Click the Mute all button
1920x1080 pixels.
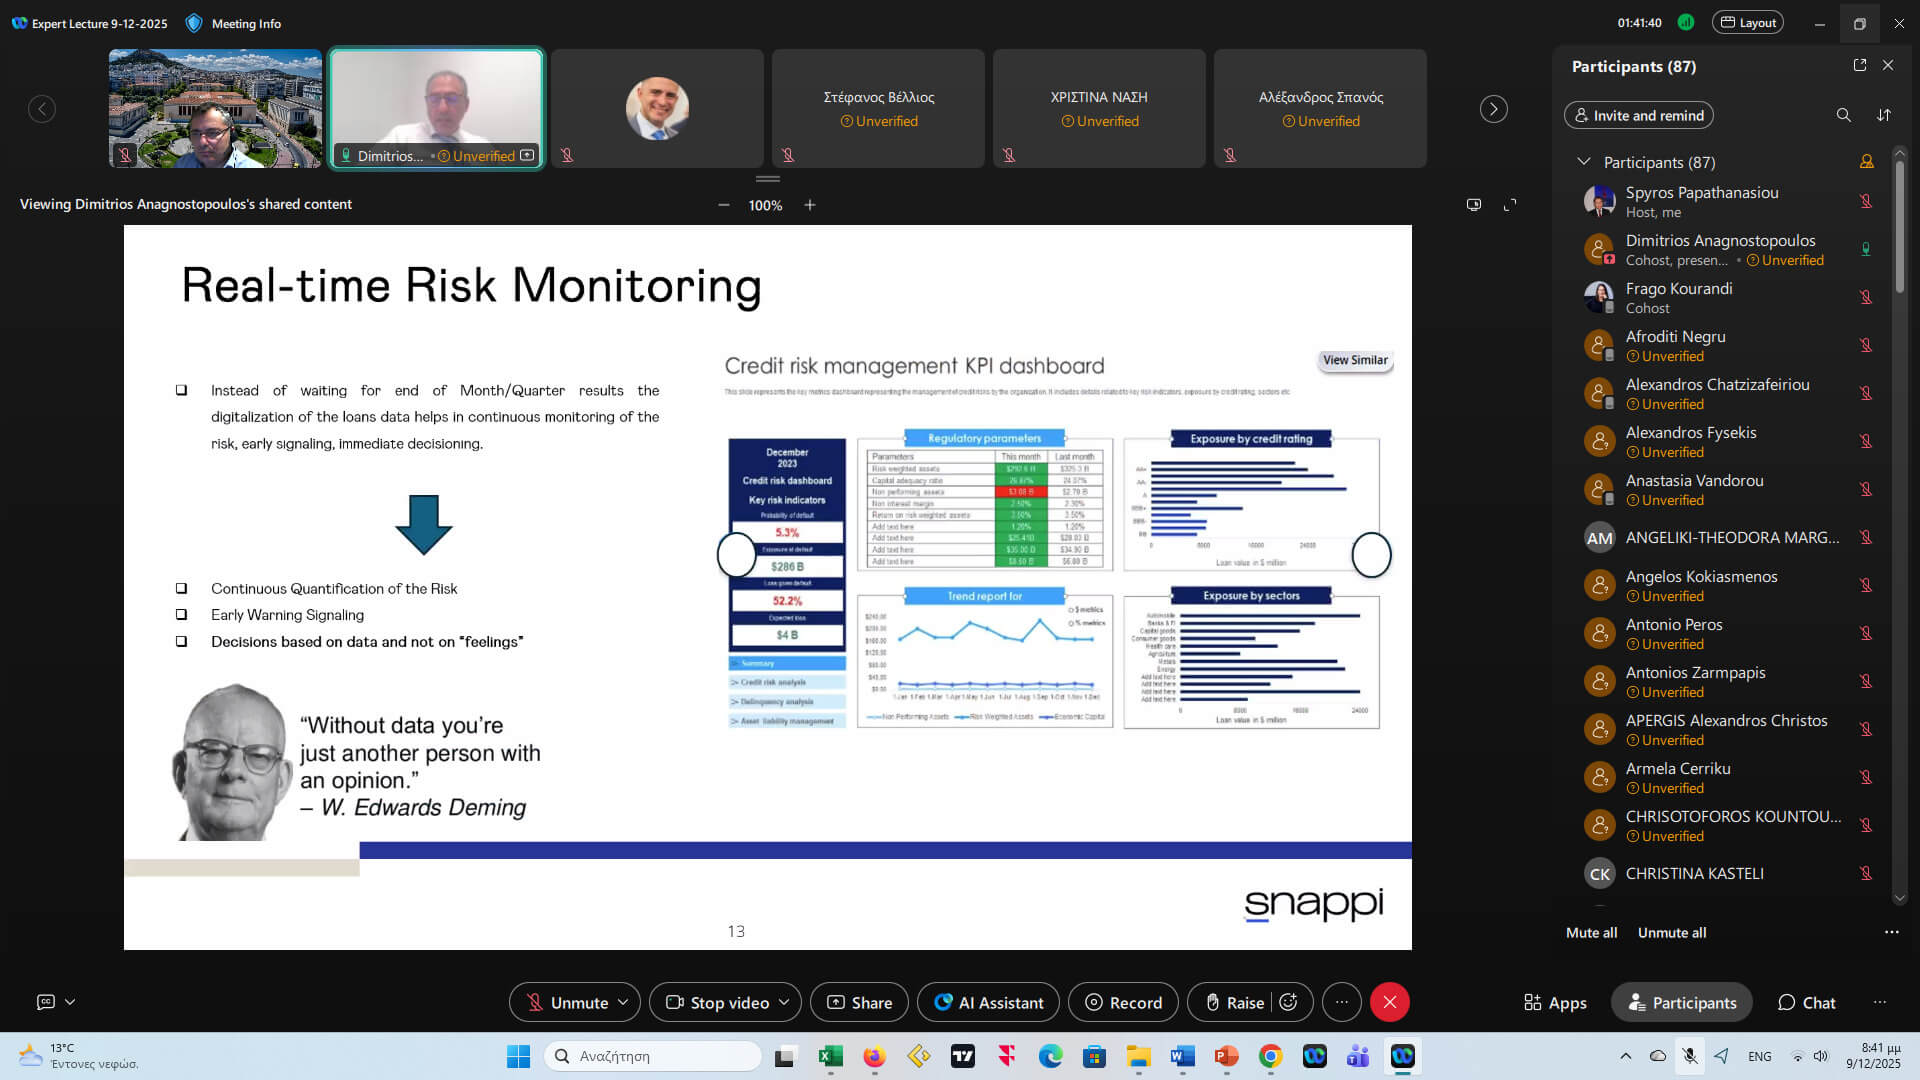[1591, 932]
